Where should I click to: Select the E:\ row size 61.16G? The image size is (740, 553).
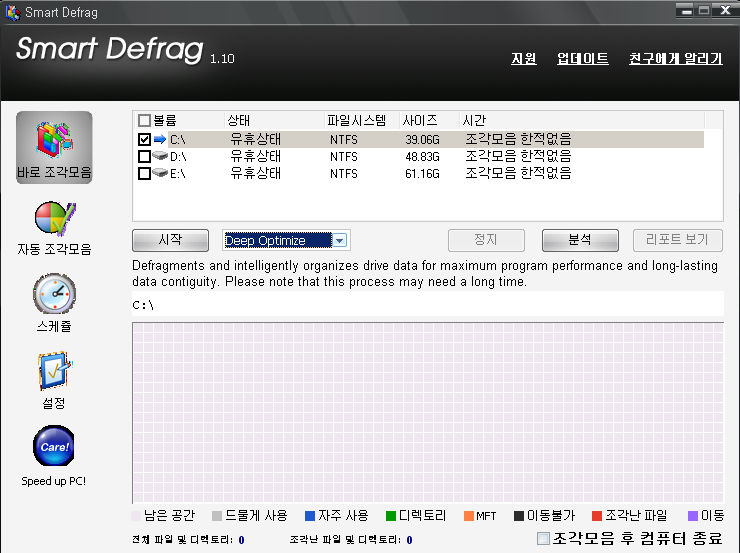pyautogui.click(x=422, y=174)
